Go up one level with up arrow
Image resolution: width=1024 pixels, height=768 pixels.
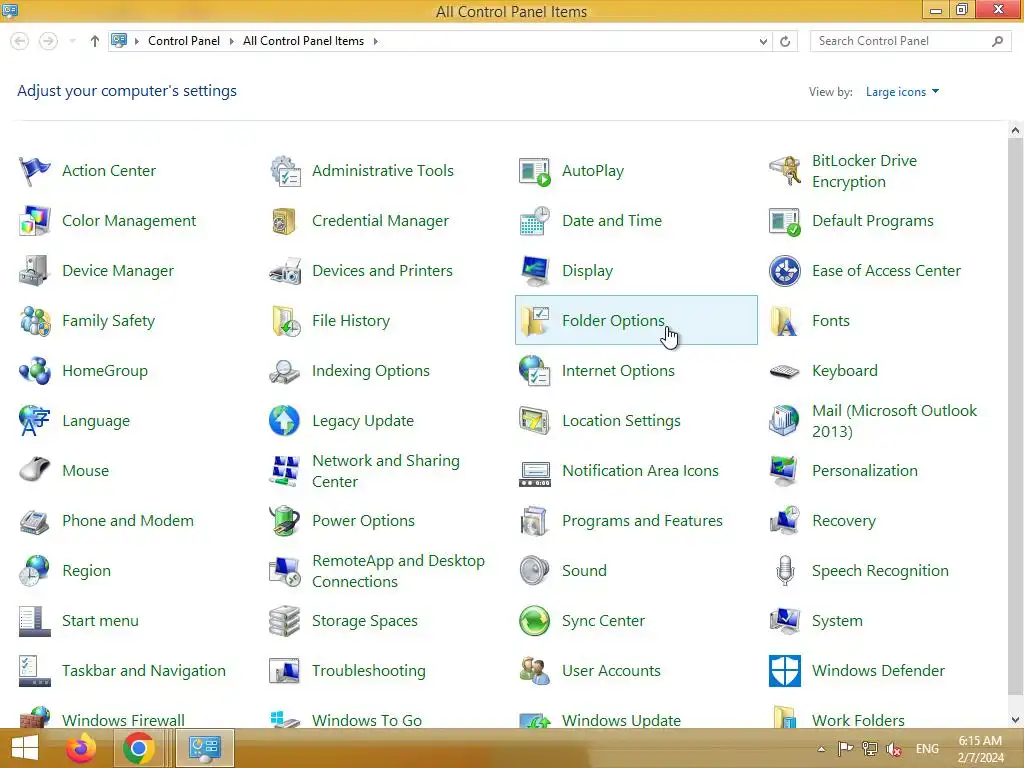click(95, 41)
